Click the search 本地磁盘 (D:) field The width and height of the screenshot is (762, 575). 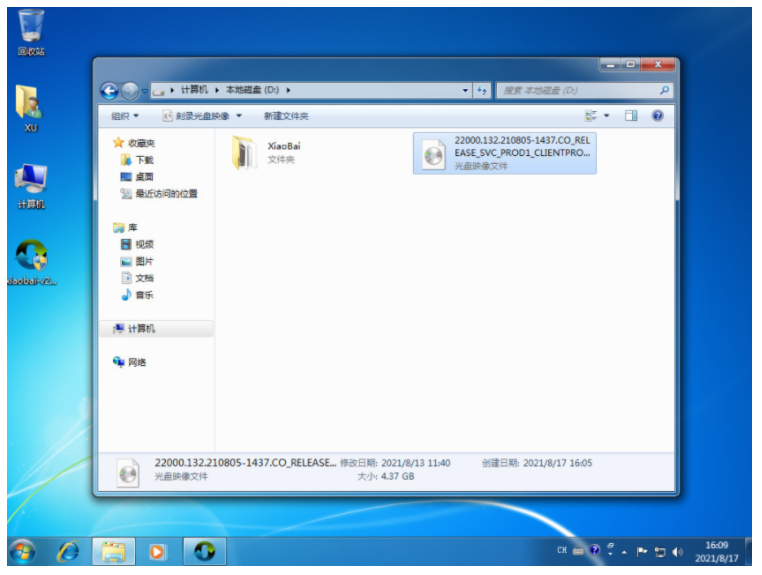pyautogui.click(x=578, y=91)
